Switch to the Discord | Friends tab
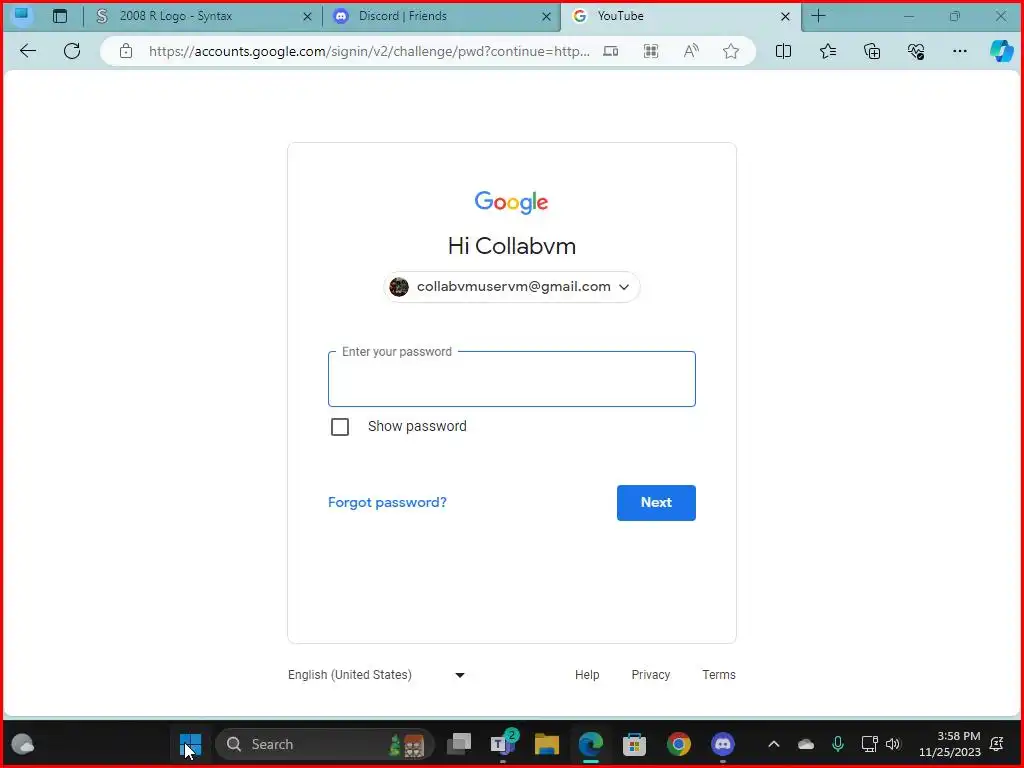The image size is (1024, 768). click(x=441, y=16)
